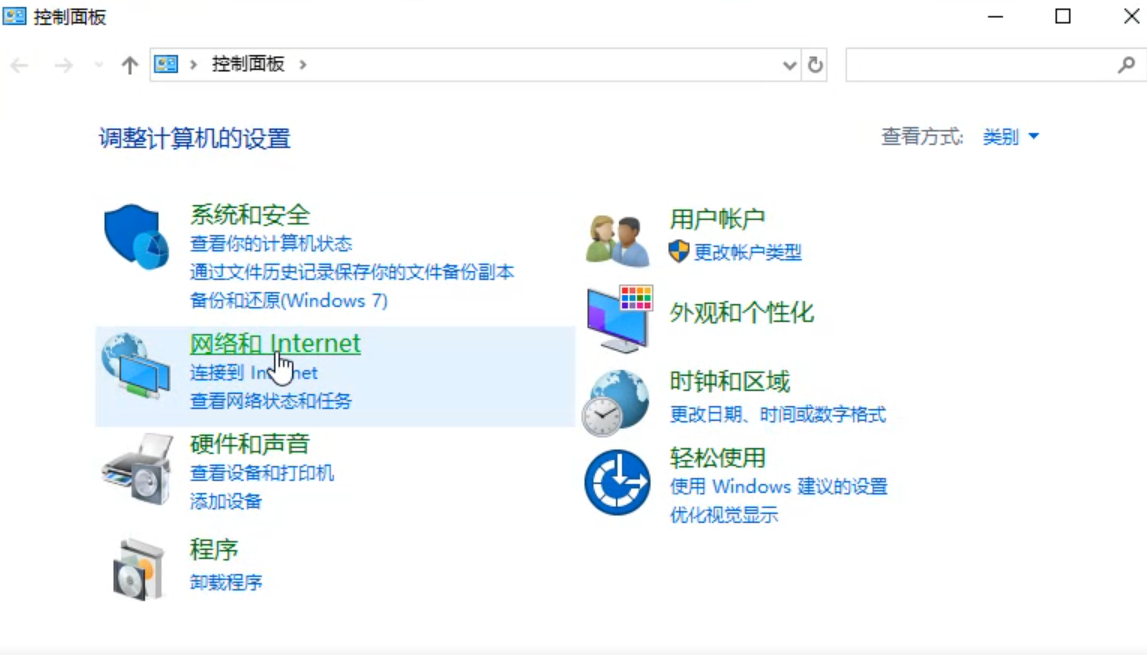Click the User Accounts people icon
This screenshot has height=655, width=1147.
point(617,240)
